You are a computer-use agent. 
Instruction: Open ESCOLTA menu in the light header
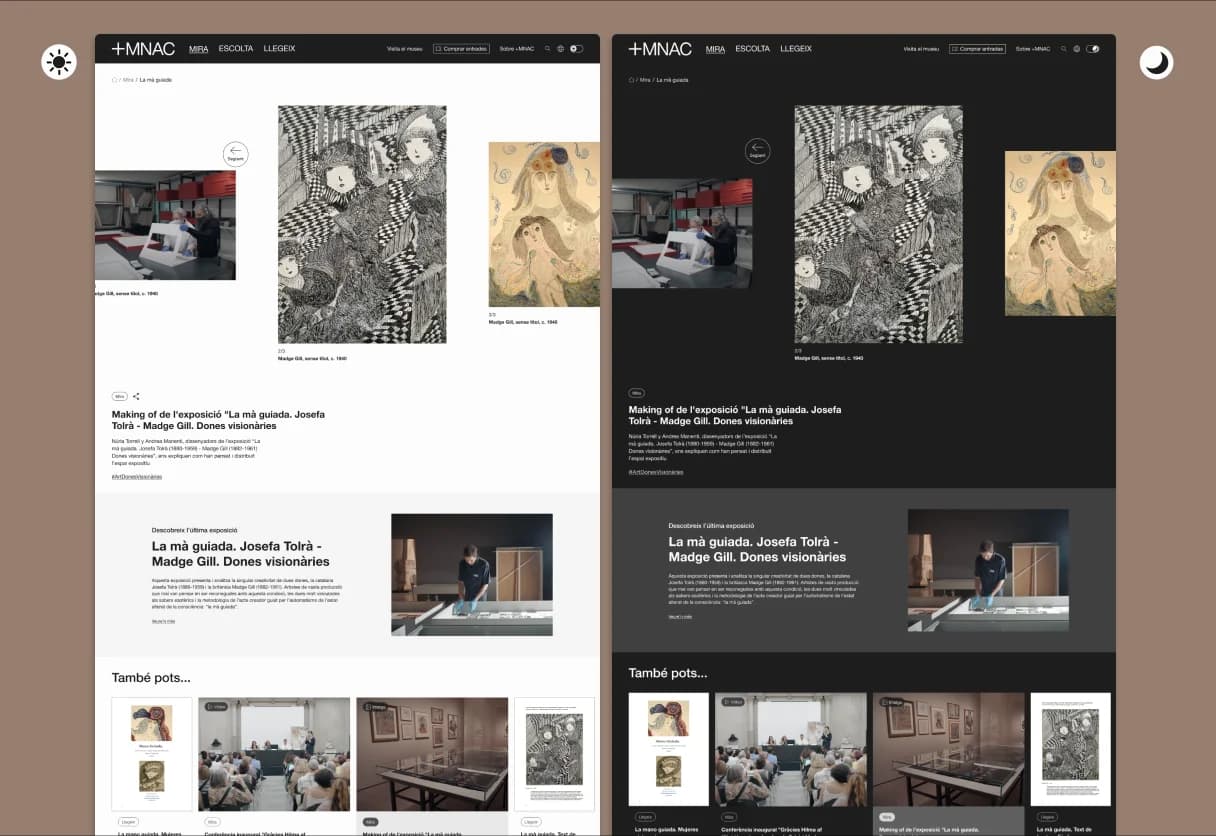(236, 49)
